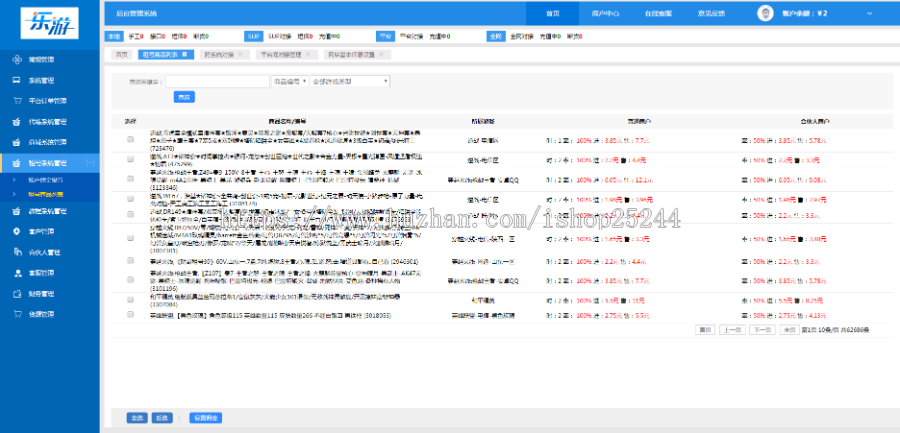The width and height of the screenshot is (900, 433).
Task: Click the 反选 button at the bottom
Action: (x=162, y=418)
